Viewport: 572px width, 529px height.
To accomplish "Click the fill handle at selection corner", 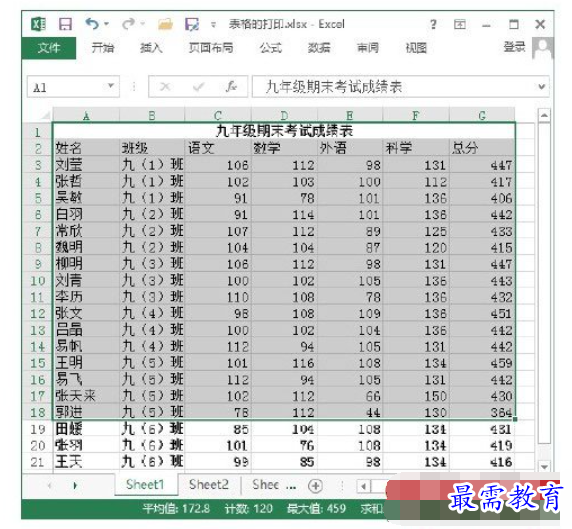I will [x=515, y=420].
